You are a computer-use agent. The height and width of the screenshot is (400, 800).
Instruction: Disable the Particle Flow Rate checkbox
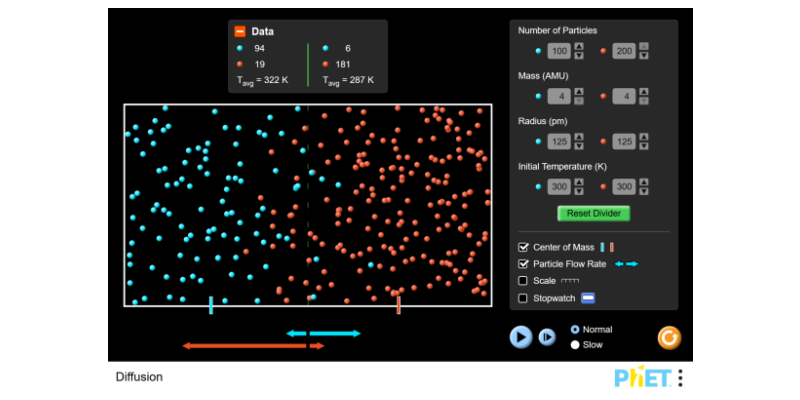point(523,264)
